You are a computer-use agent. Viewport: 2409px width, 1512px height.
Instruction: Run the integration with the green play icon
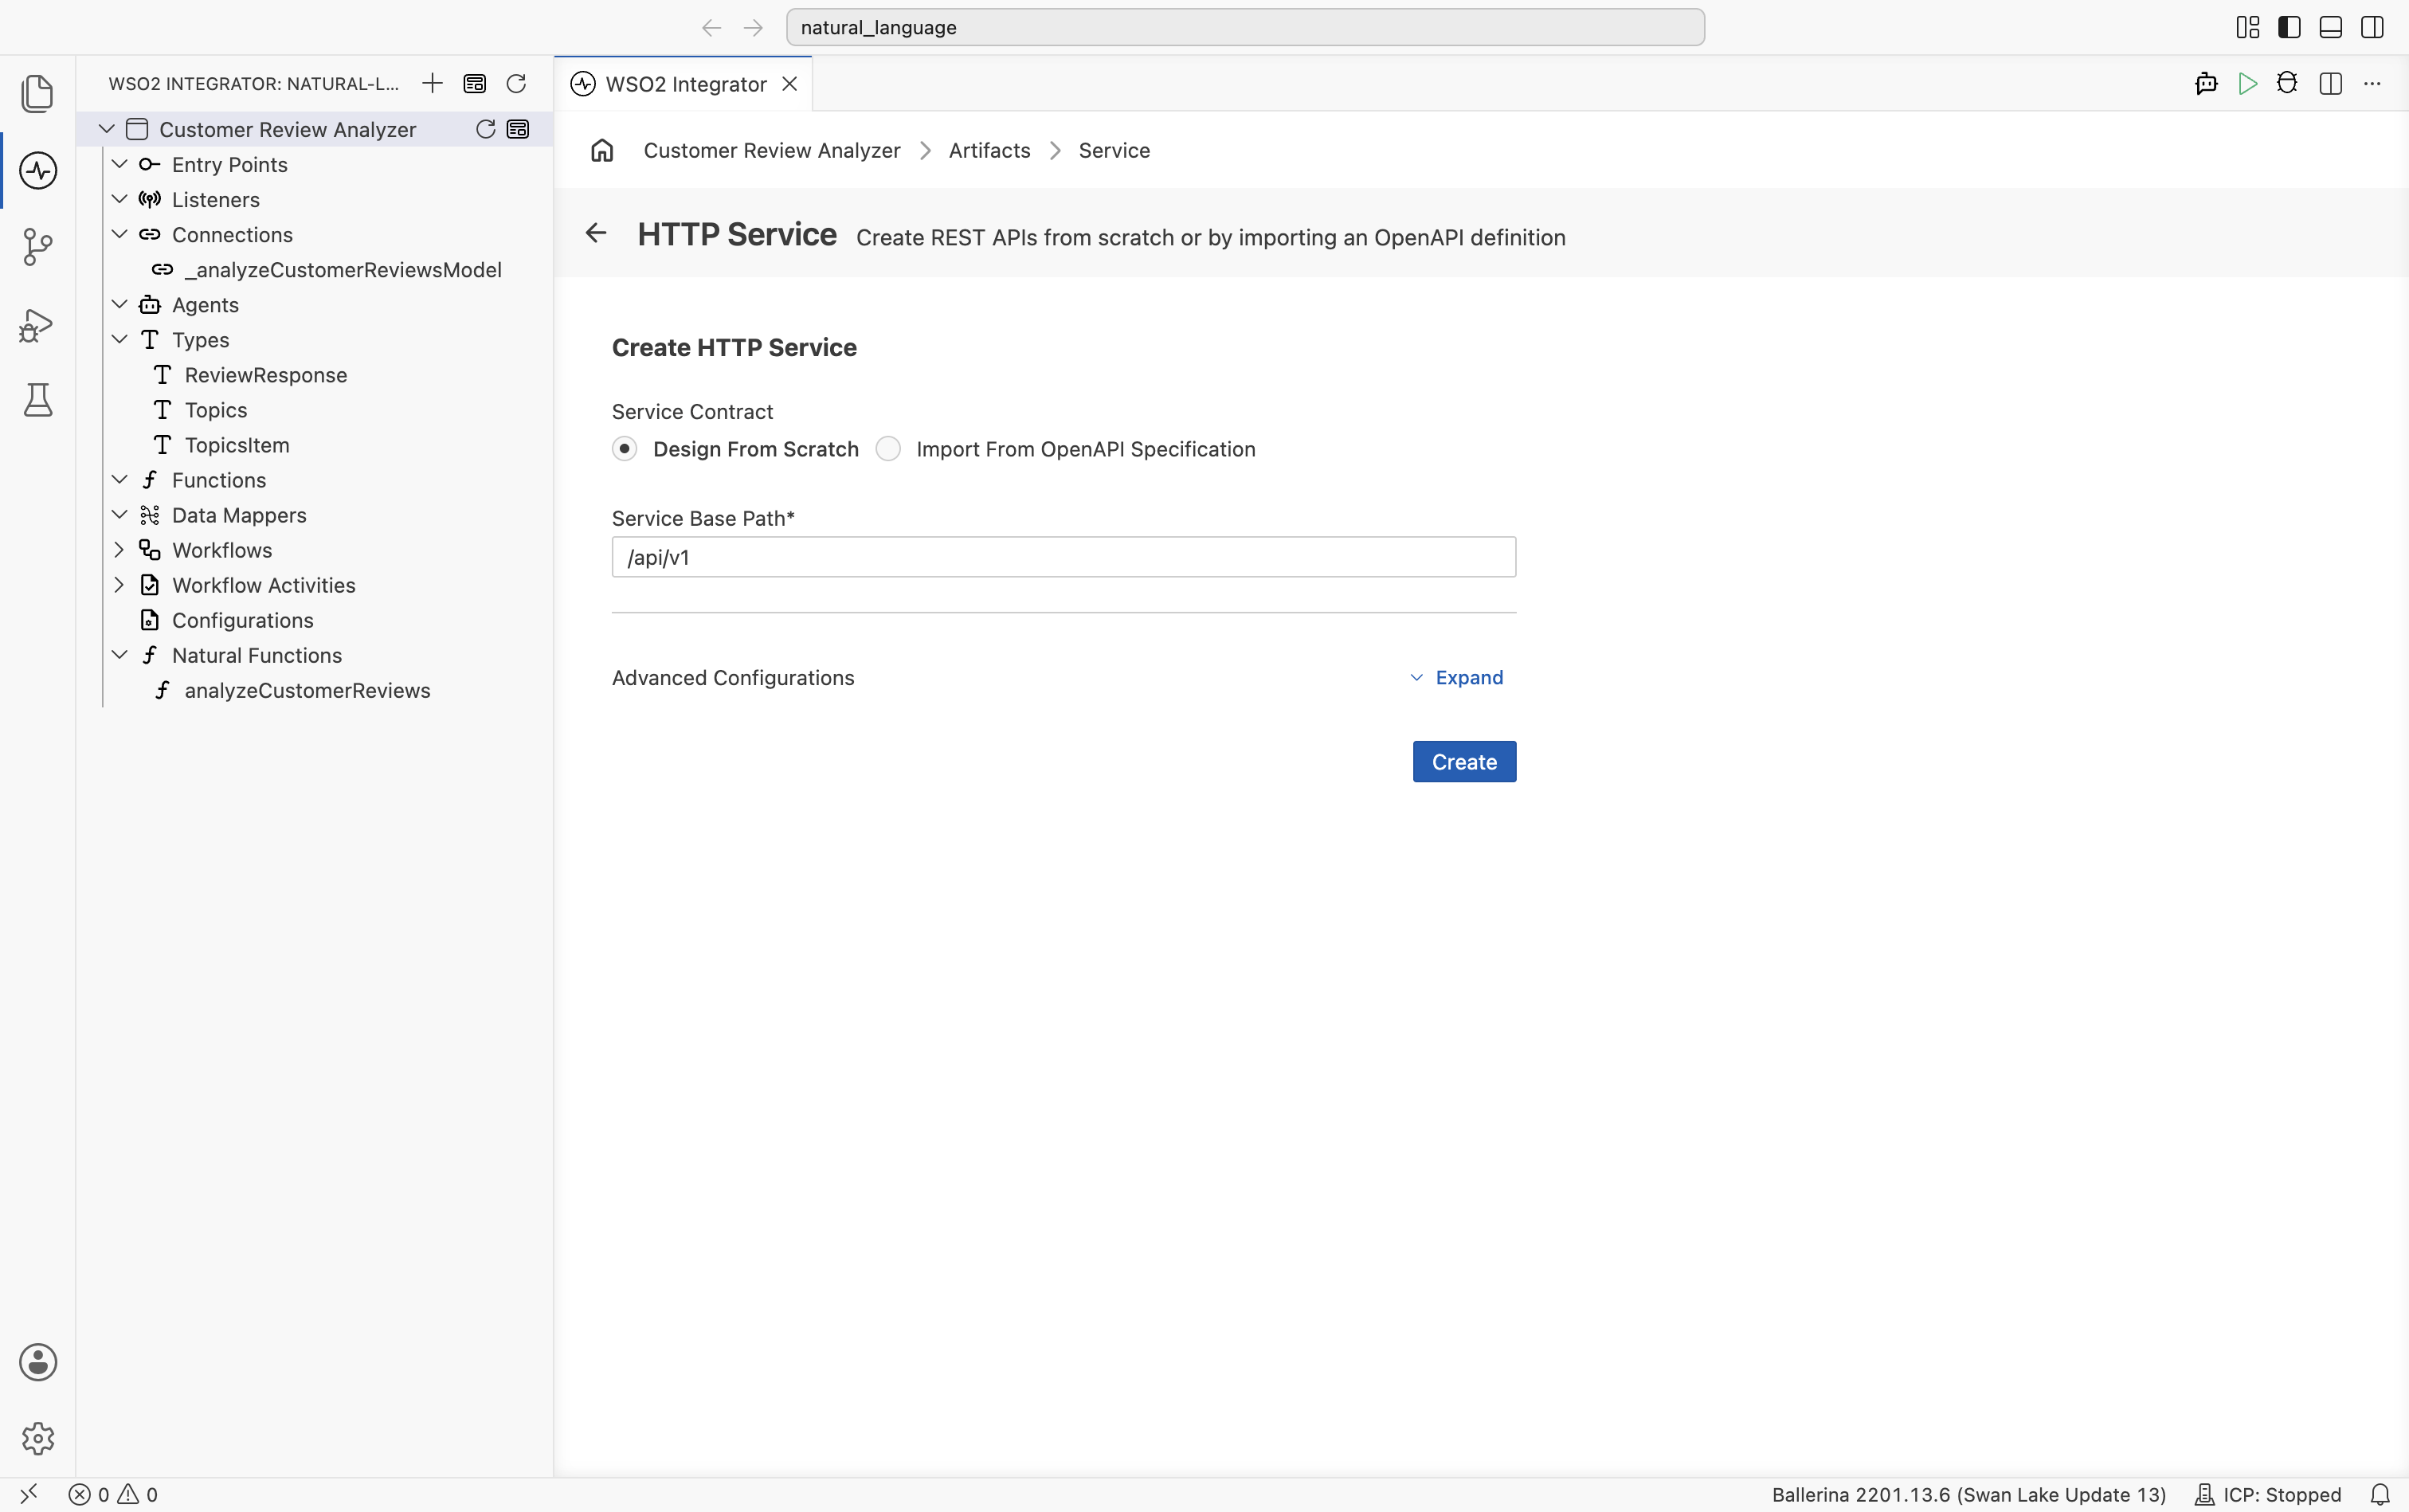(x=2247, y=83)
